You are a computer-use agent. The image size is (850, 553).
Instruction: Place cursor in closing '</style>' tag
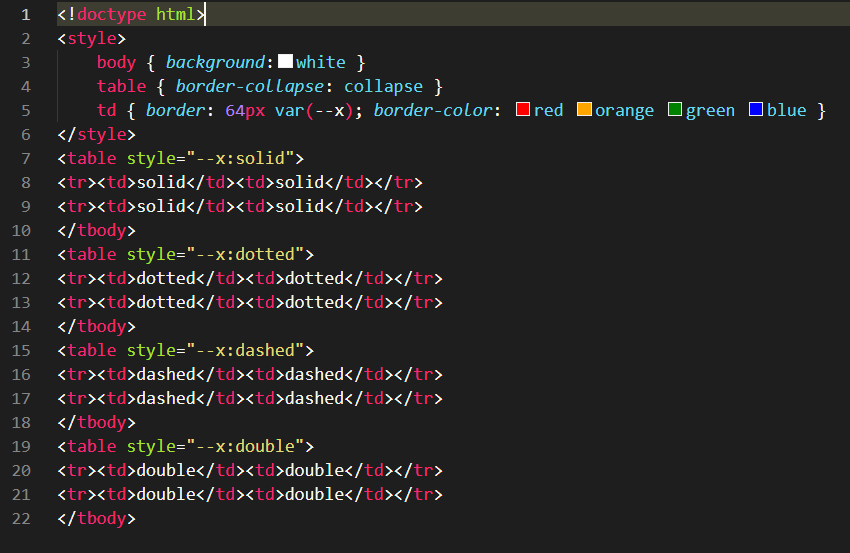[x=96, y=134]
